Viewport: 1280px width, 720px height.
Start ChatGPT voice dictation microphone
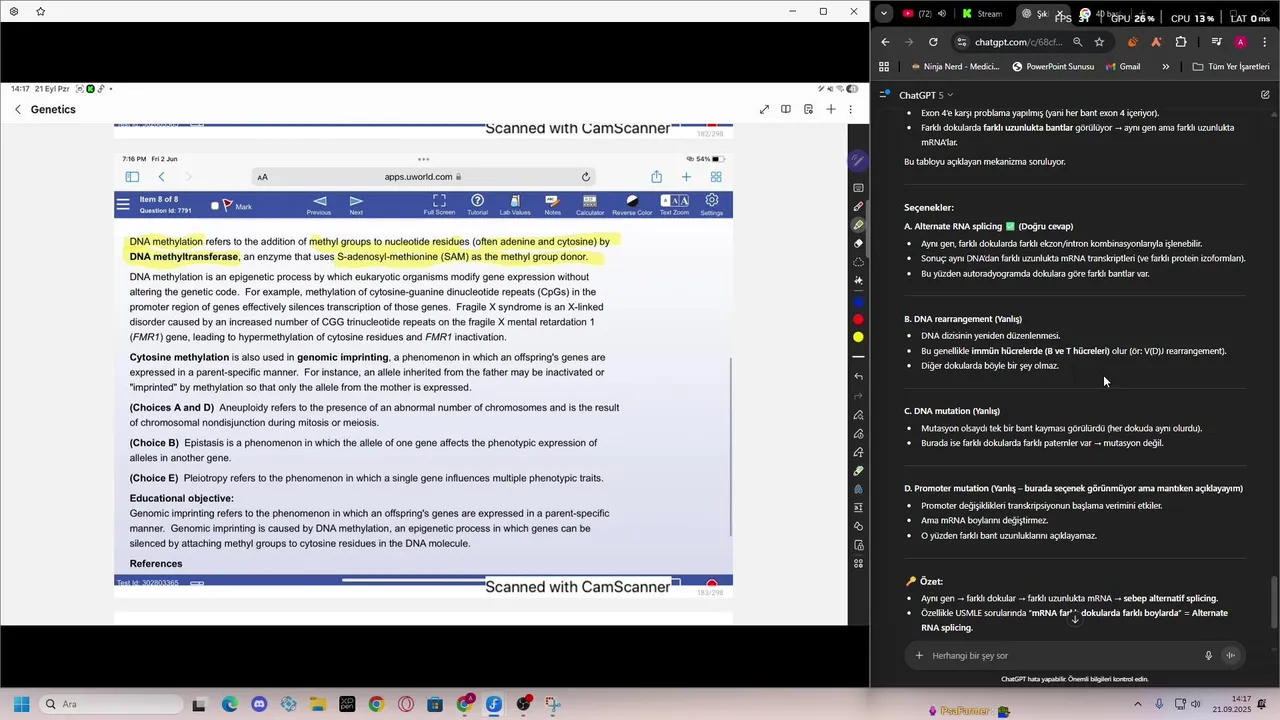click(x=1208, y=656)
